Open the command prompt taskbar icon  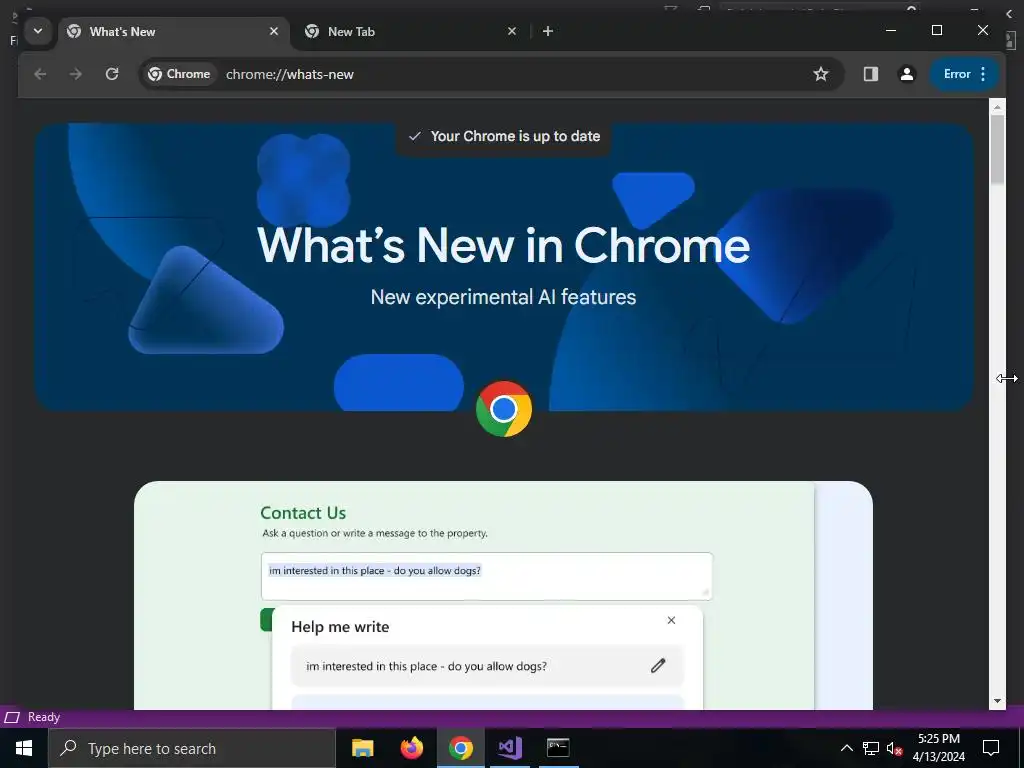point(558,748)
